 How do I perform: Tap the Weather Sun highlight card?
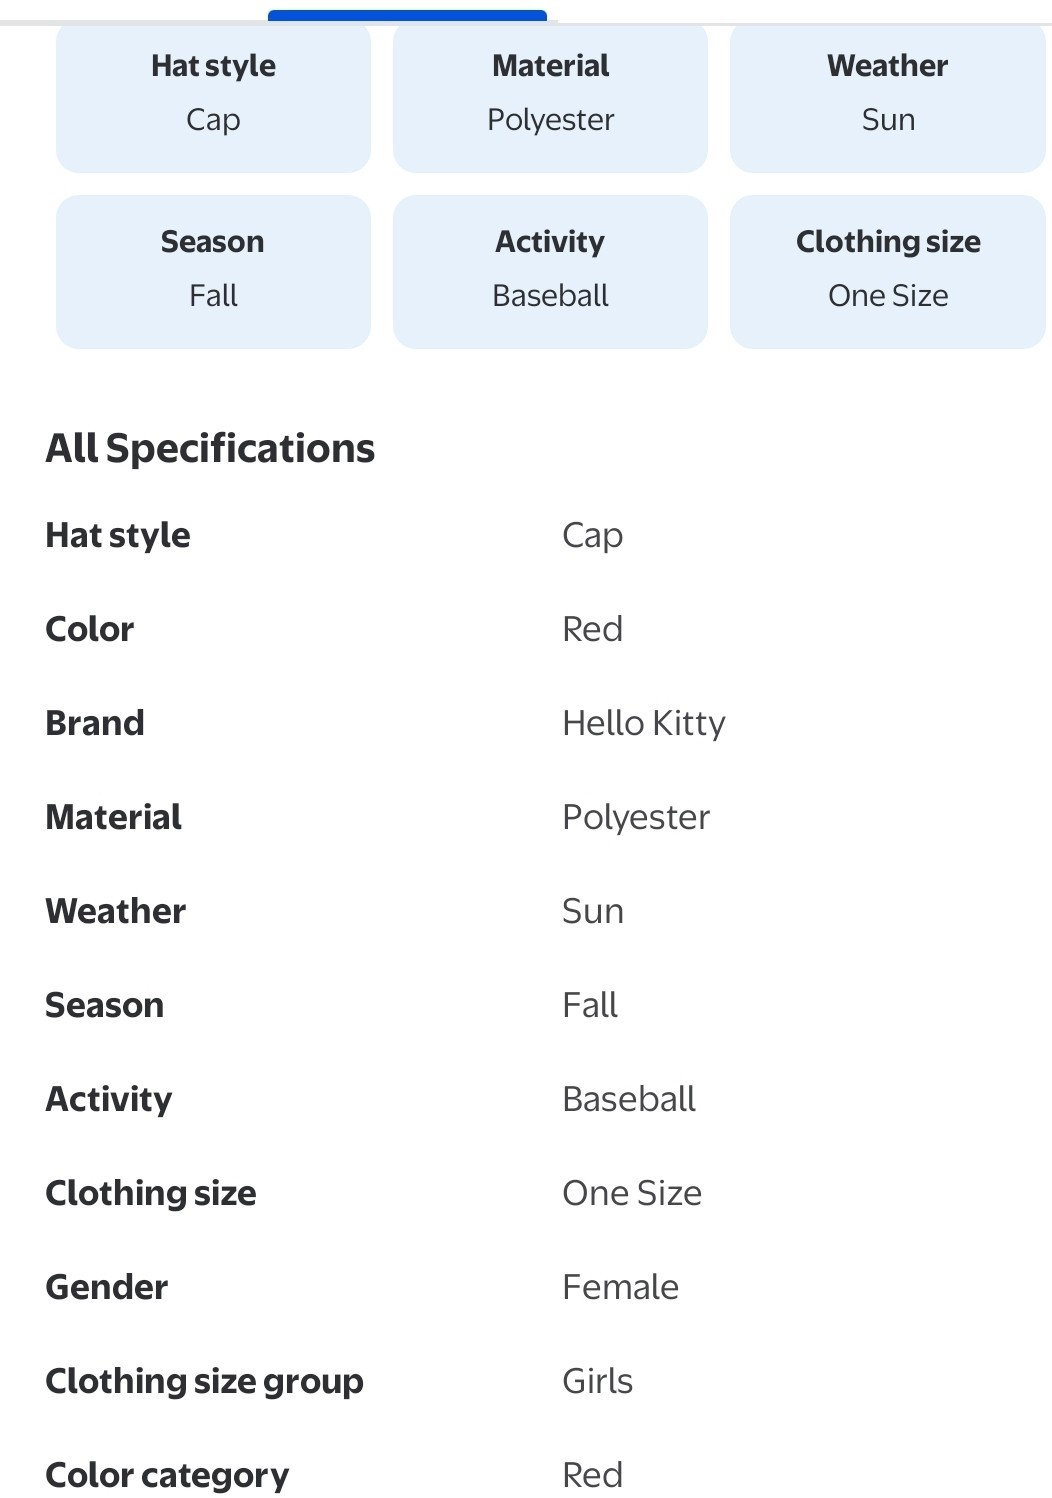tap(887, 96)
